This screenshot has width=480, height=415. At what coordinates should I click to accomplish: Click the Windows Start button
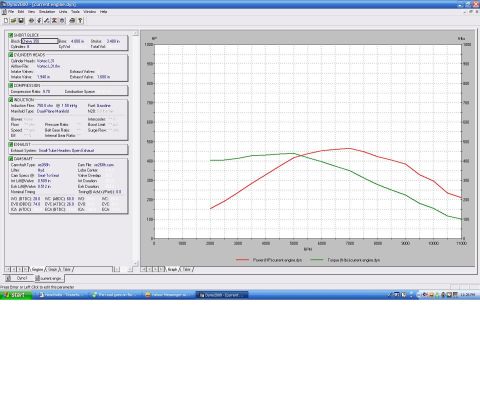(x=16, y=295)
